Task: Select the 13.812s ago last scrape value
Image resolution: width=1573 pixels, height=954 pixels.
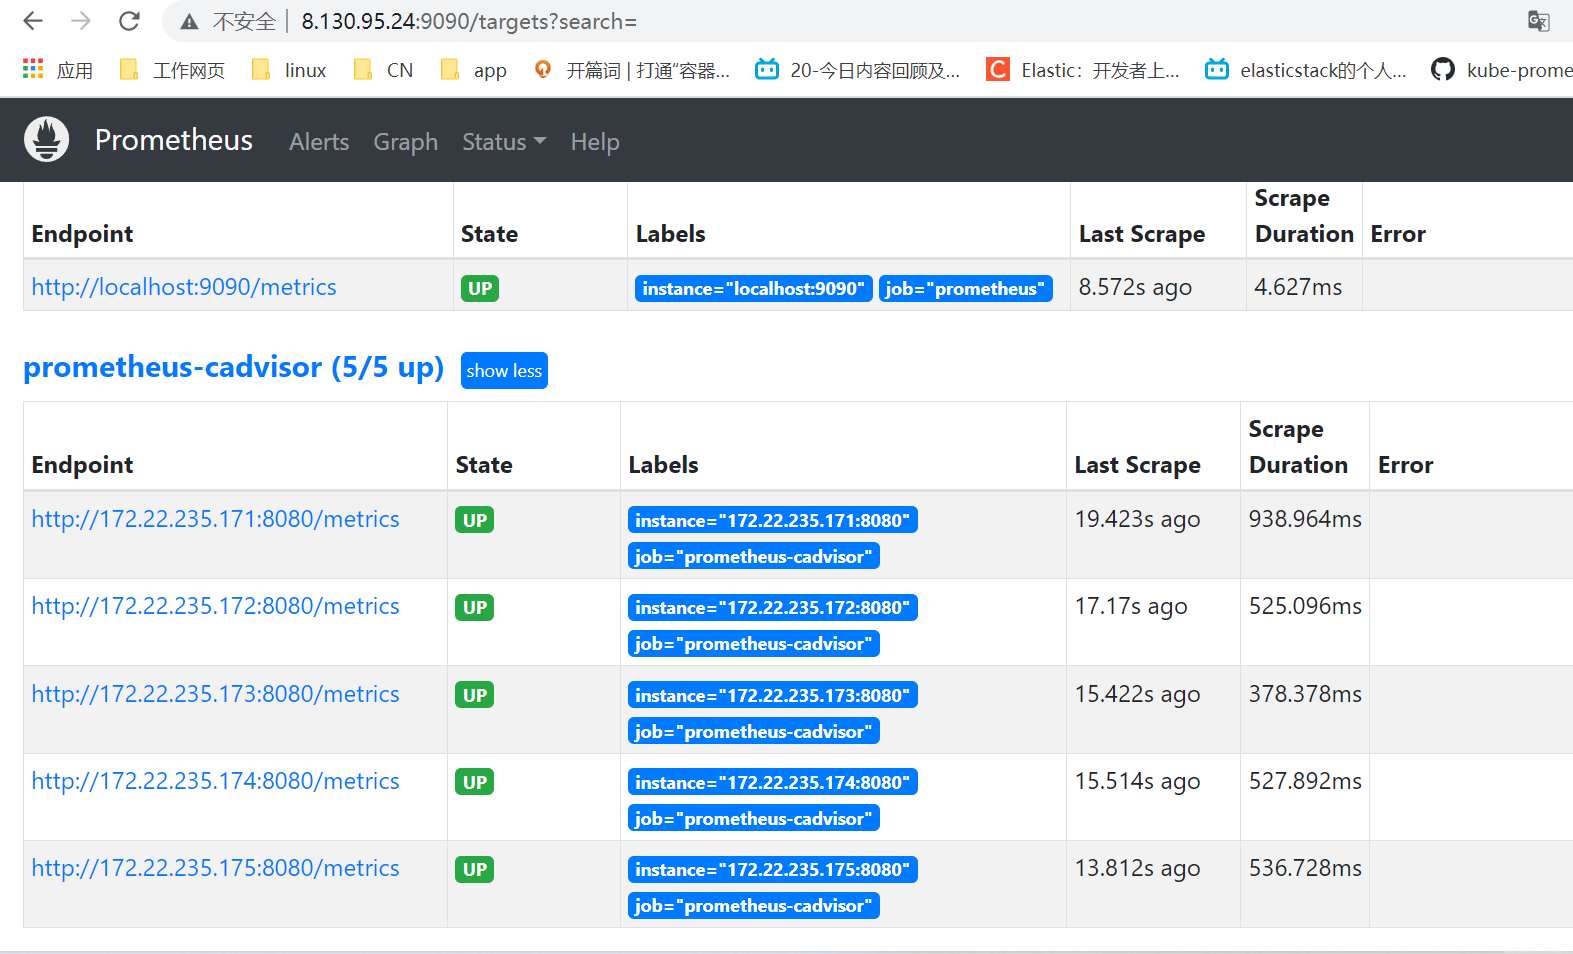Action: point(1138,868)
